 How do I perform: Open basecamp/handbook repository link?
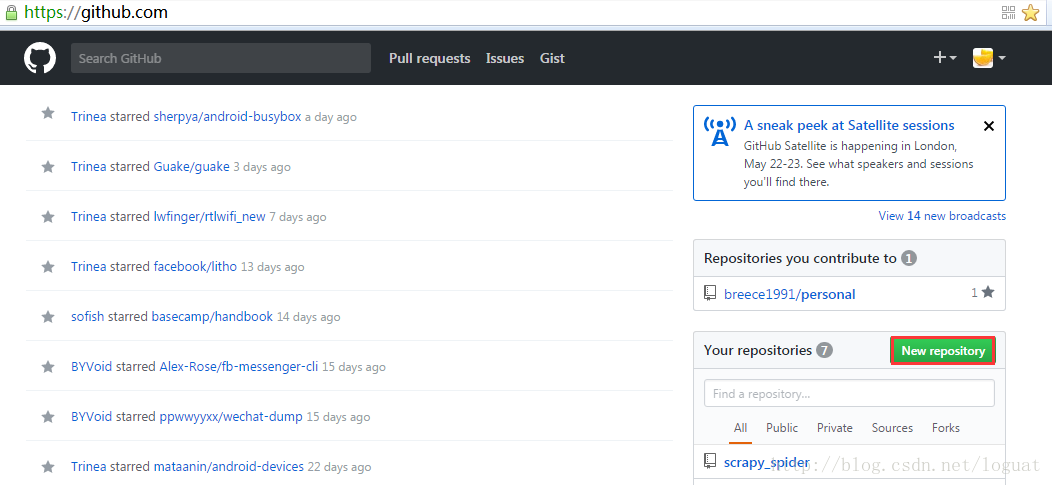tap(212, 317)
